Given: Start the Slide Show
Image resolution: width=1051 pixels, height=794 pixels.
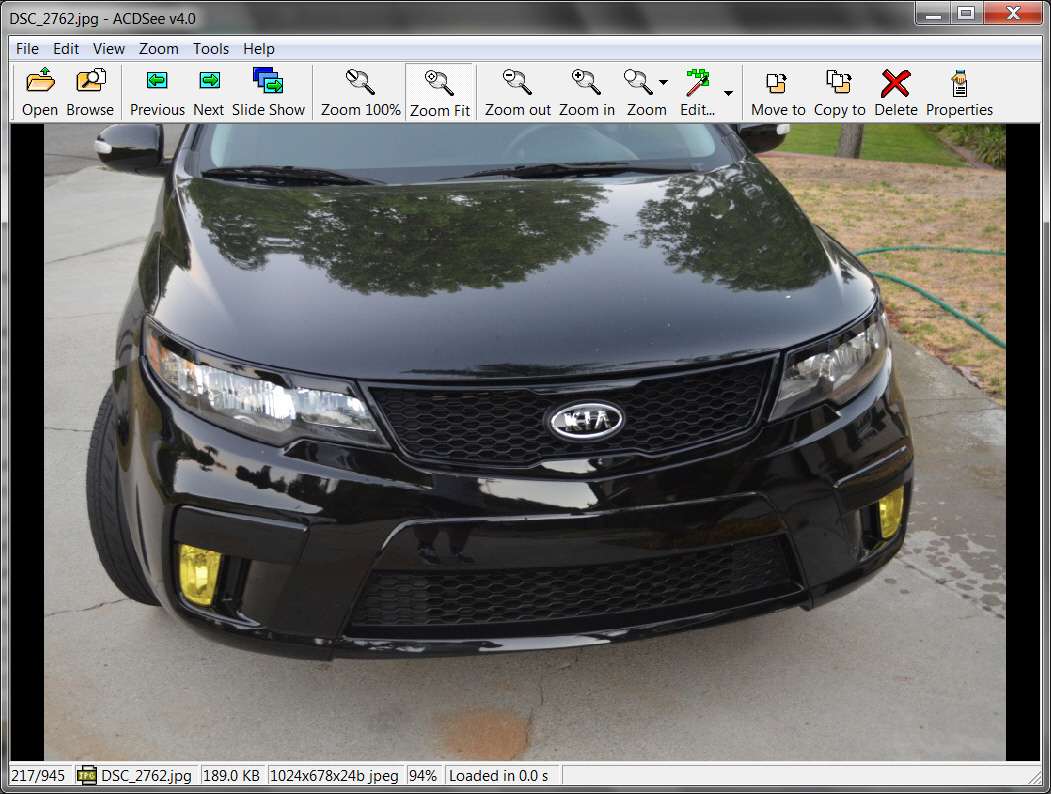Looking at the screenshot, I should pyautogui.click(x=268, y=92).
